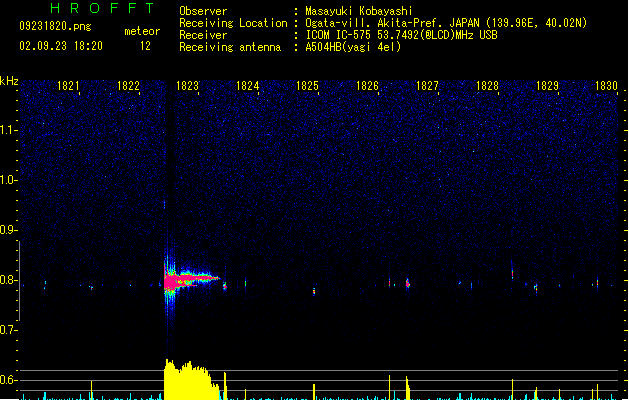Click the HROFFT title text
The image size is (629, 400).
click(102, 8)
